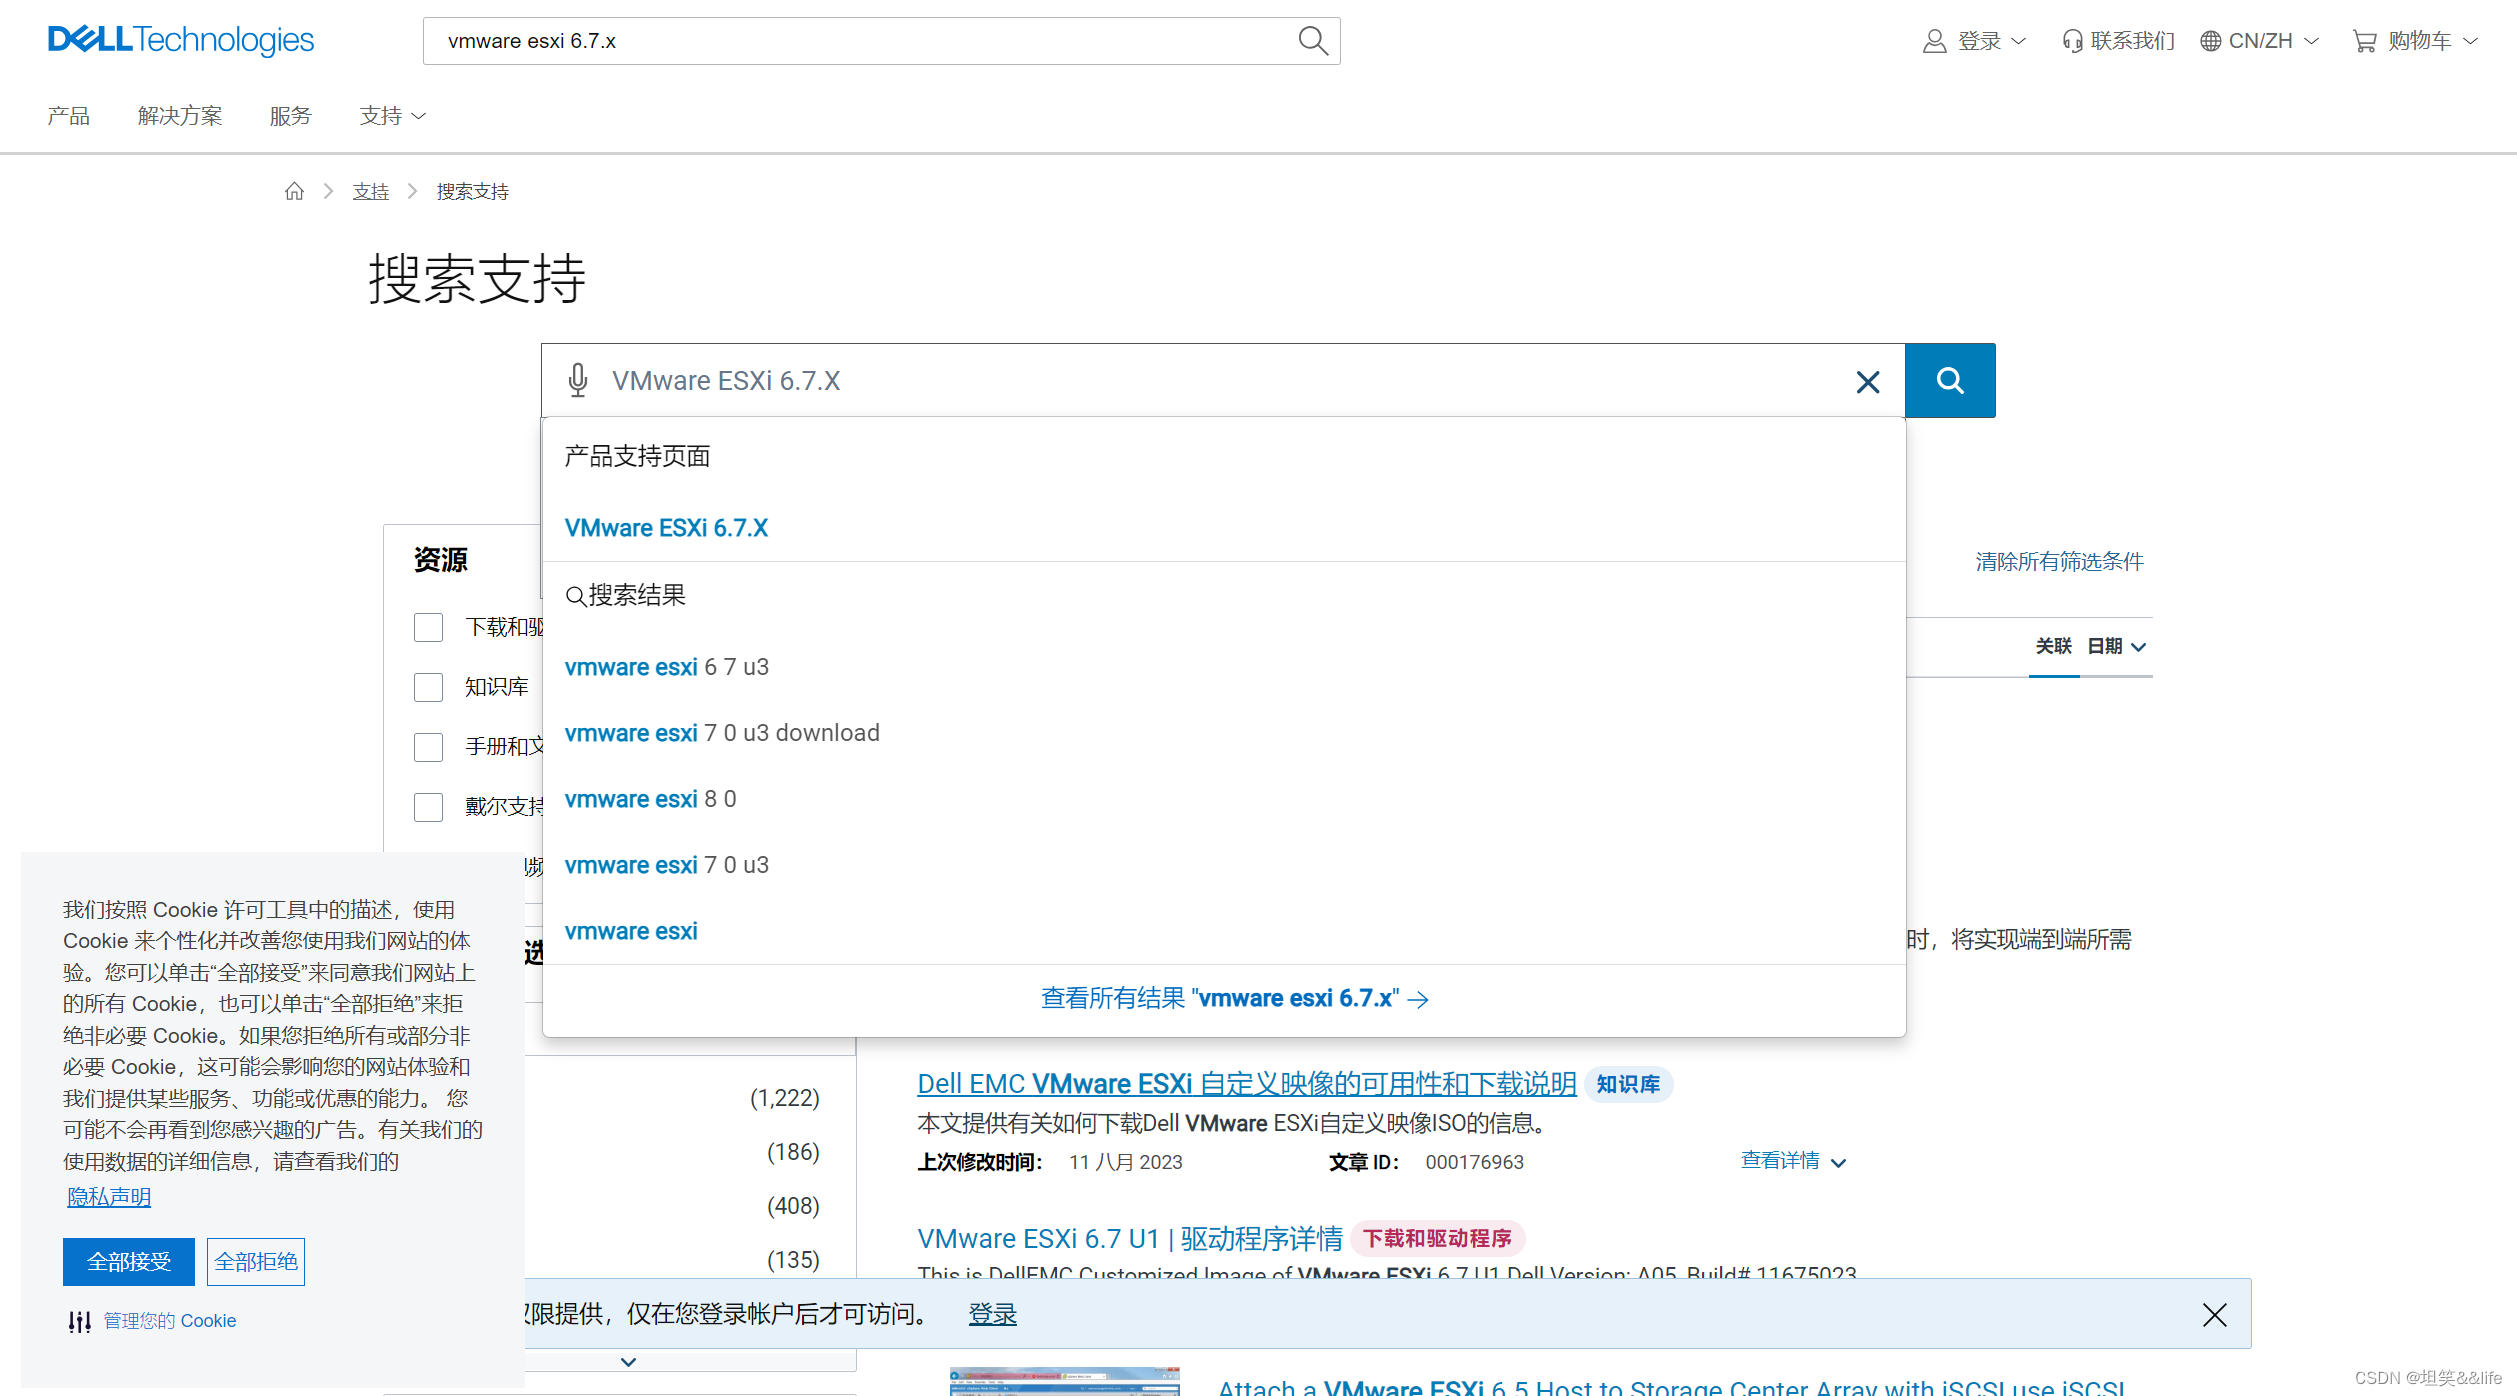Screen dimensions: 2517x1396
Task: Open Dell EMC VMware ESXi 自定义映像 article
Action: click(1247, 1084)
